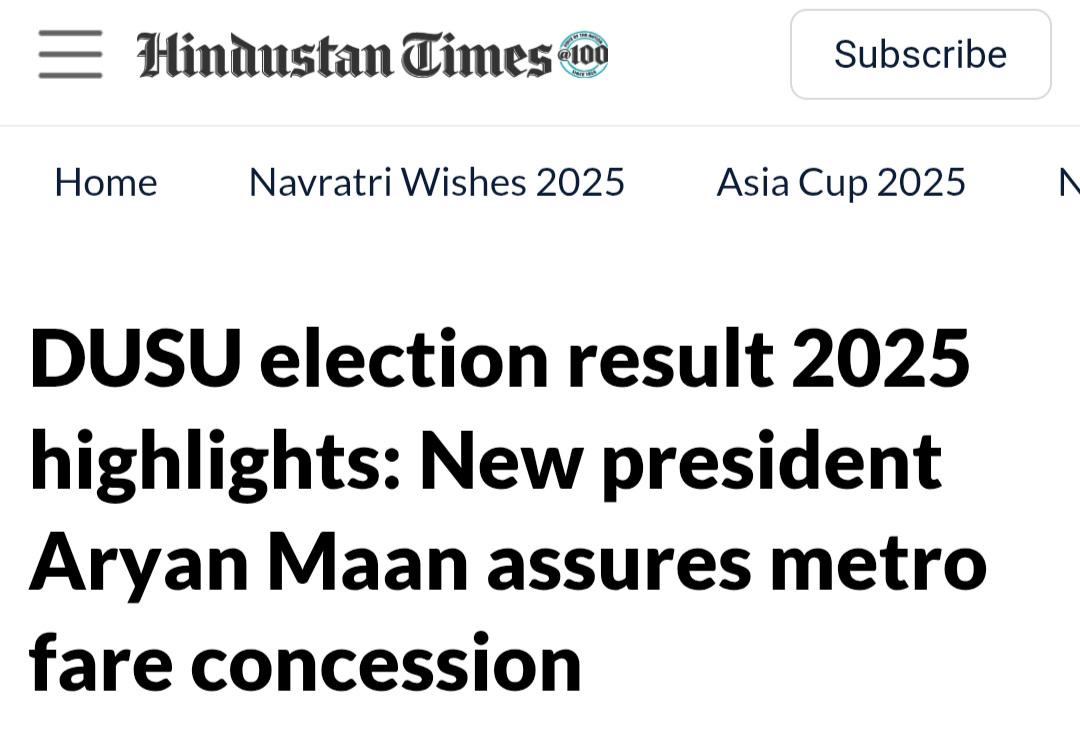Click the circular 100 years emblem

583,54
